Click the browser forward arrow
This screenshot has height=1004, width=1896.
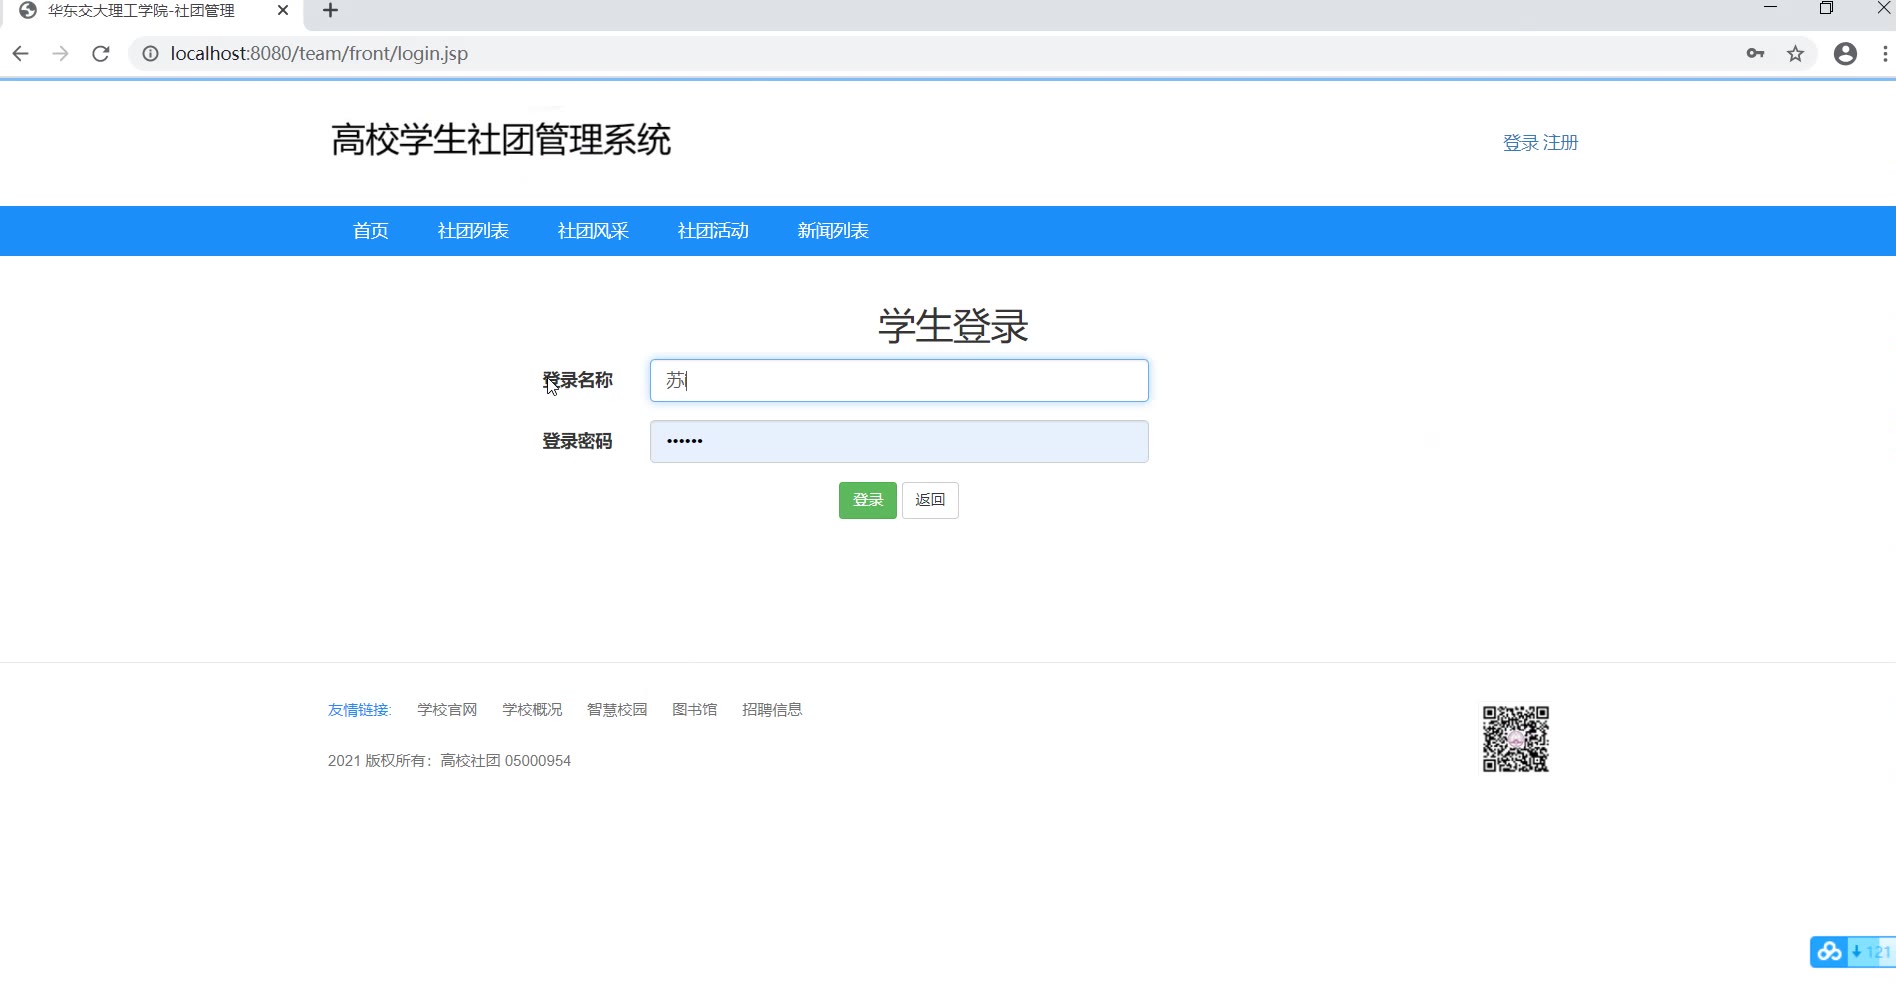tap(60, 54)
